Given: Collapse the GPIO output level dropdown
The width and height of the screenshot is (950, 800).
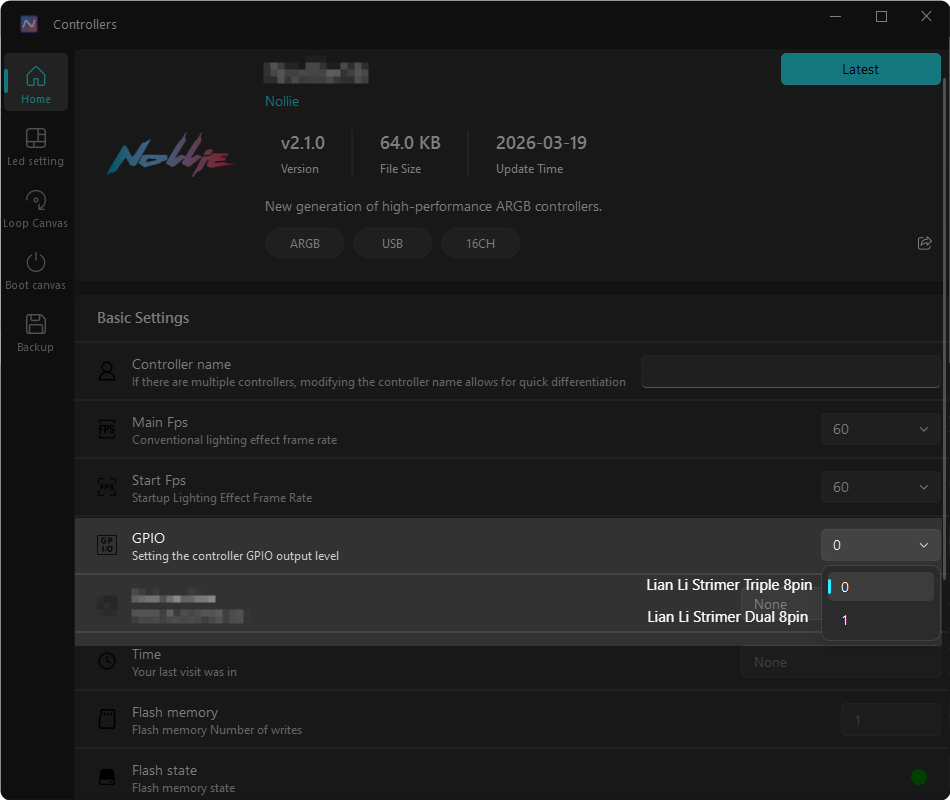Looking at the screenshot, I should [x=880, y=545].
